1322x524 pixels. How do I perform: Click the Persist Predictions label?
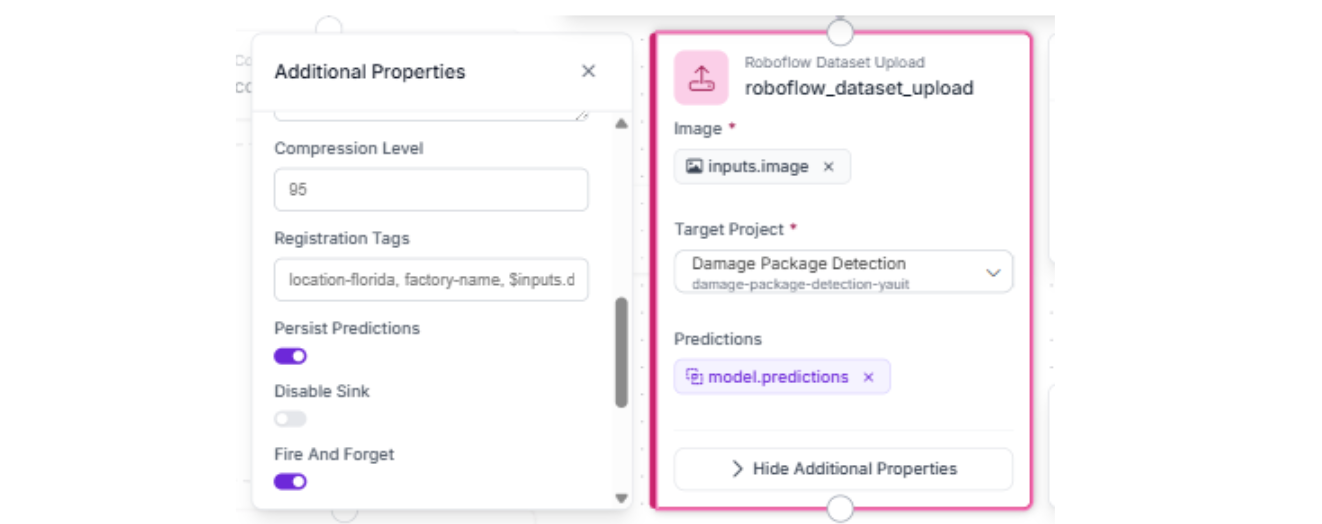[x=347, y=328]
